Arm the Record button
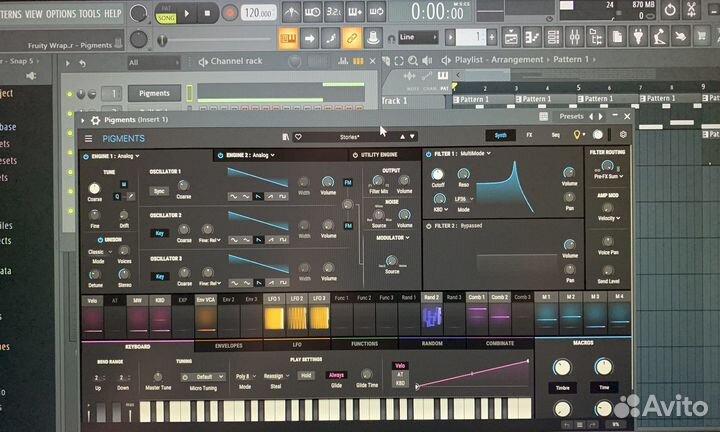The image size is (720, 432). [229, 13]
